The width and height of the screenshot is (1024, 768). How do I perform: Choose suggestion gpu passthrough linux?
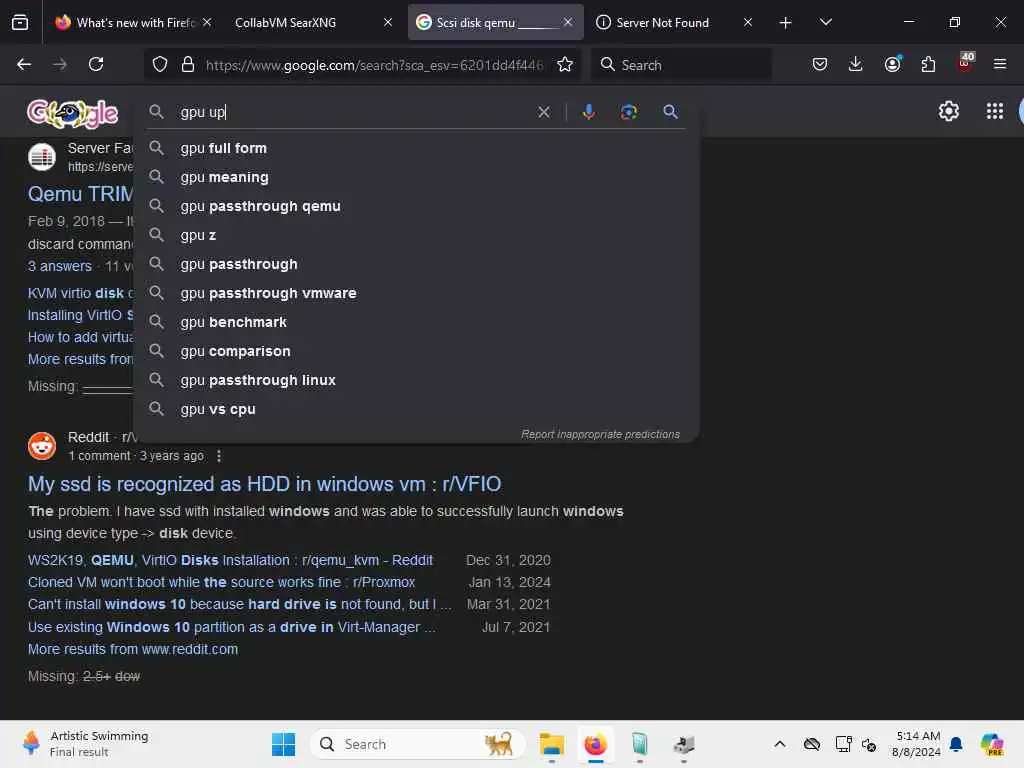point(416,380)
